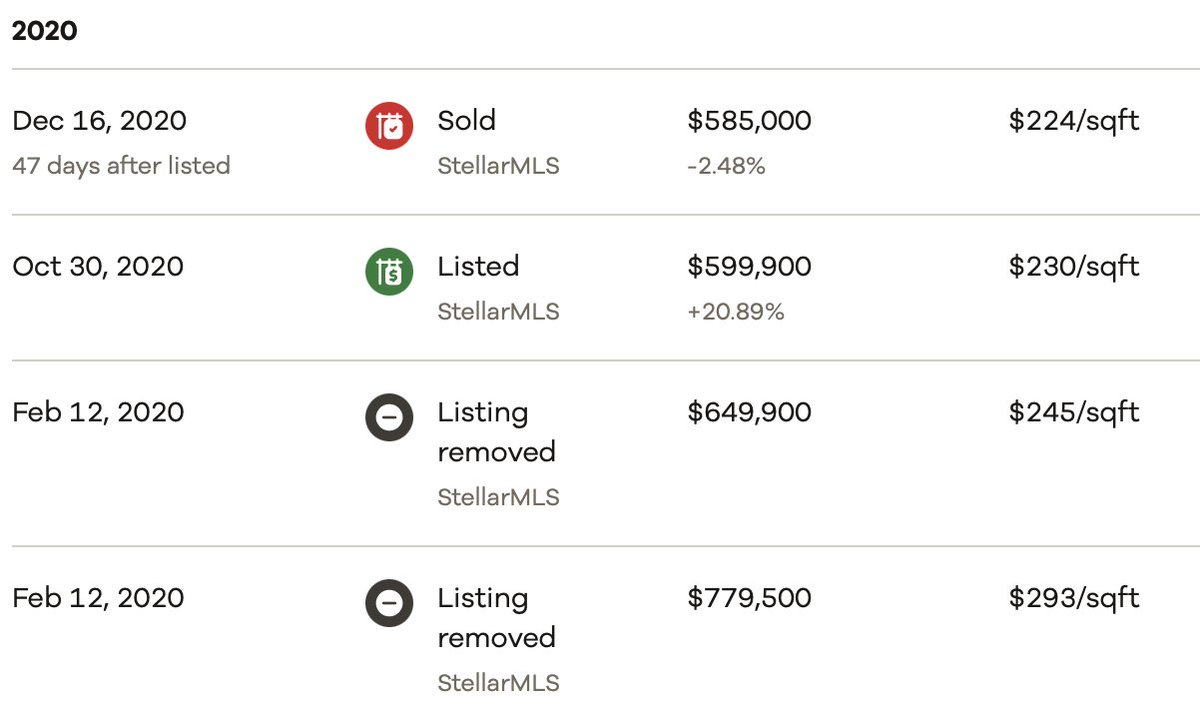Click the listing removed icon for $649,900
Screen dimensions: 1200x707
(x=389, y=418)
